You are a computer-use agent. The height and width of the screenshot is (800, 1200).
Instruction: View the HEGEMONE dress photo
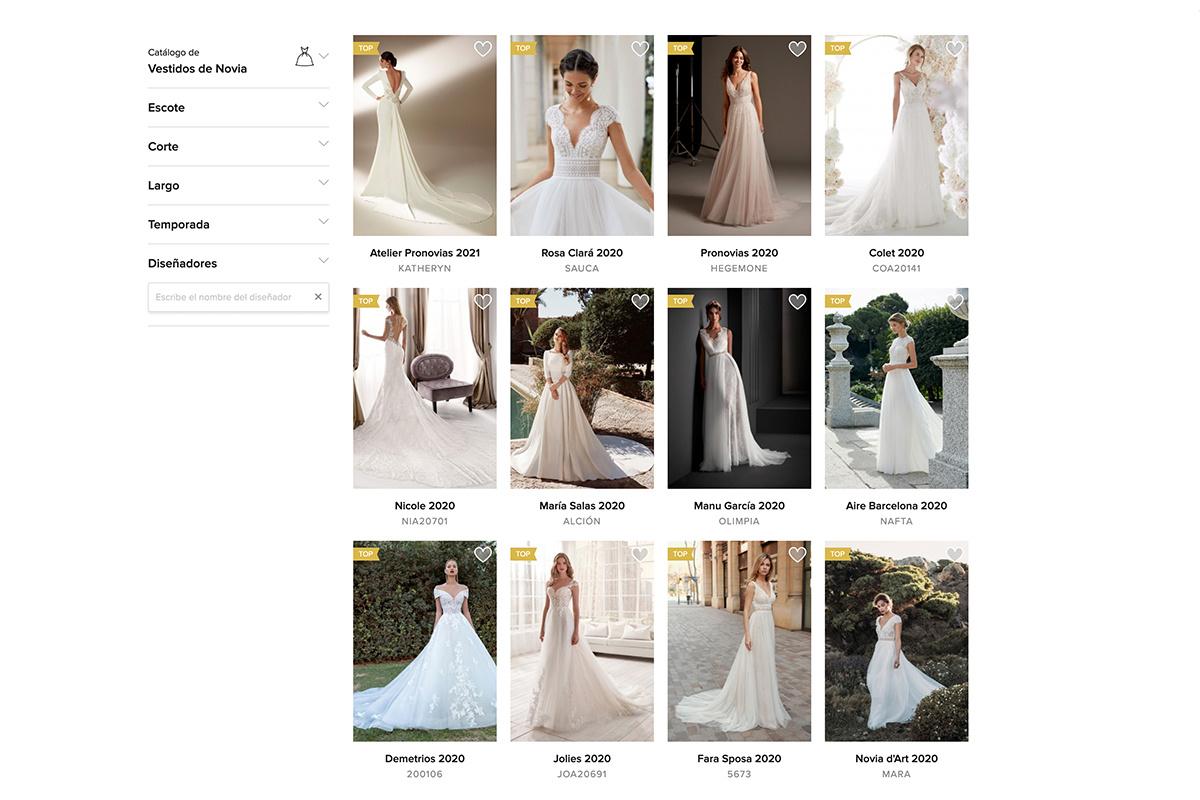(739, 135)
